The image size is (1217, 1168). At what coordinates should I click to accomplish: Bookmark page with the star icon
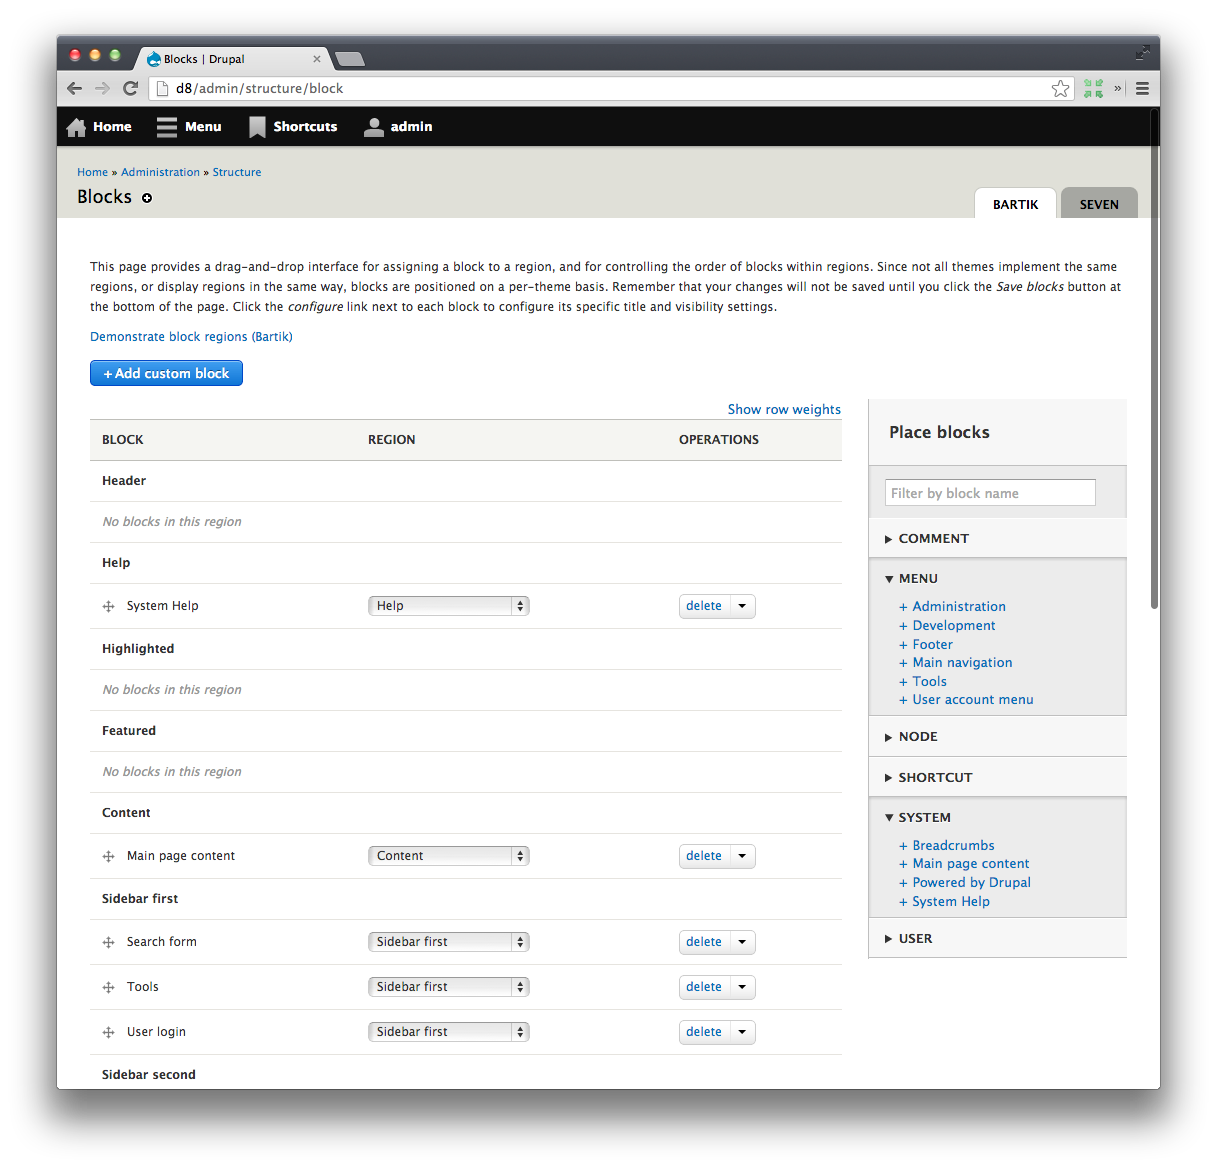1061,88
